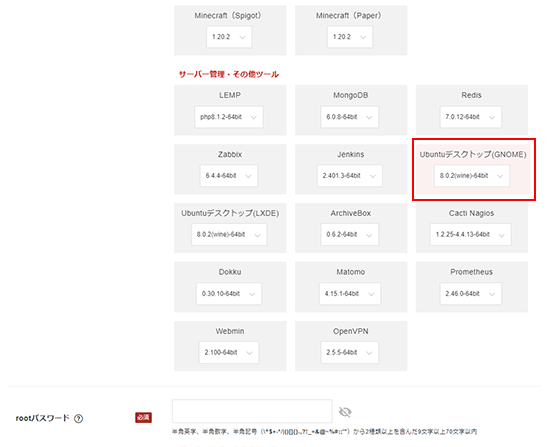
Task: Open Ubuntu GNOME desktop version dropdown
Action: [472, 175]
